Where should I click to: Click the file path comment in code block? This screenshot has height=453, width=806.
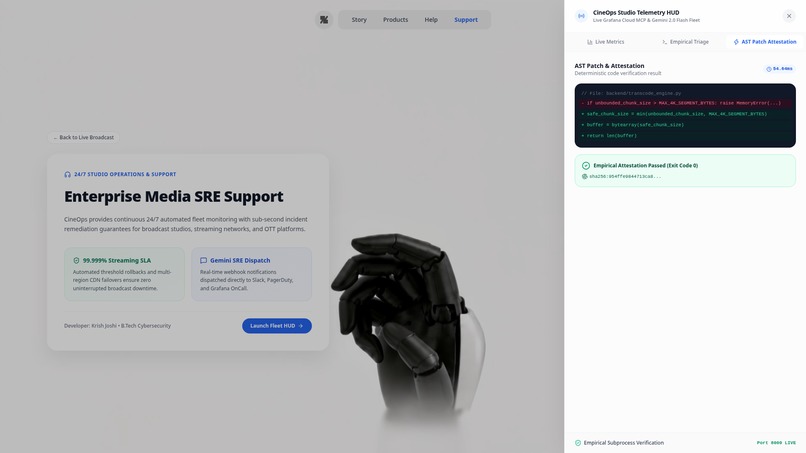coord(631,94)
